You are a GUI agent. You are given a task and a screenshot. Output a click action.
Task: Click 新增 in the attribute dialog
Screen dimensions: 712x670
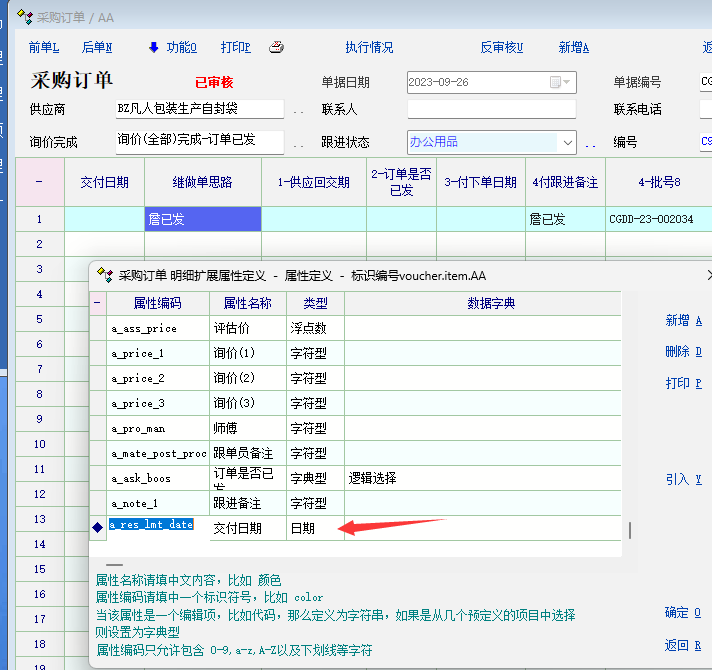pyautogui.click(x=683, y=321)
